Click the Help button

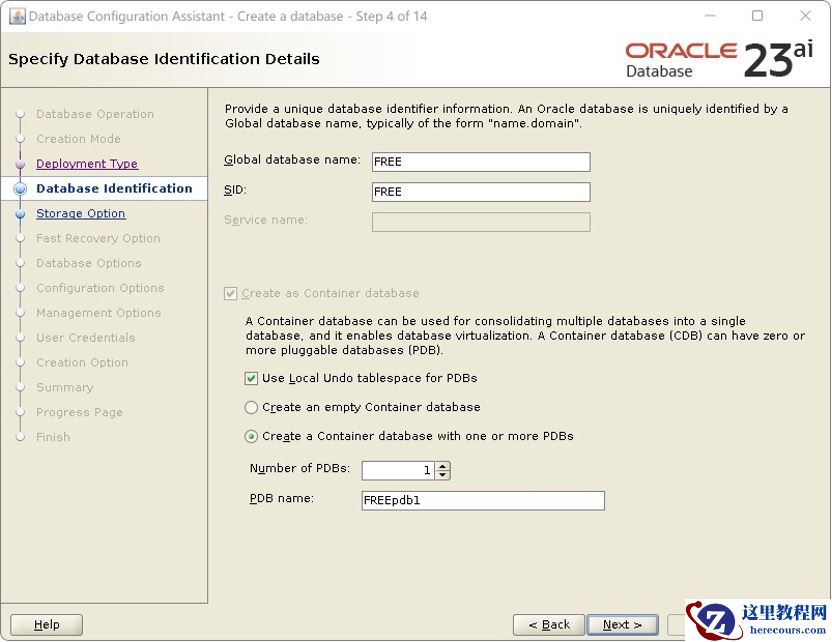pos(47,624)
